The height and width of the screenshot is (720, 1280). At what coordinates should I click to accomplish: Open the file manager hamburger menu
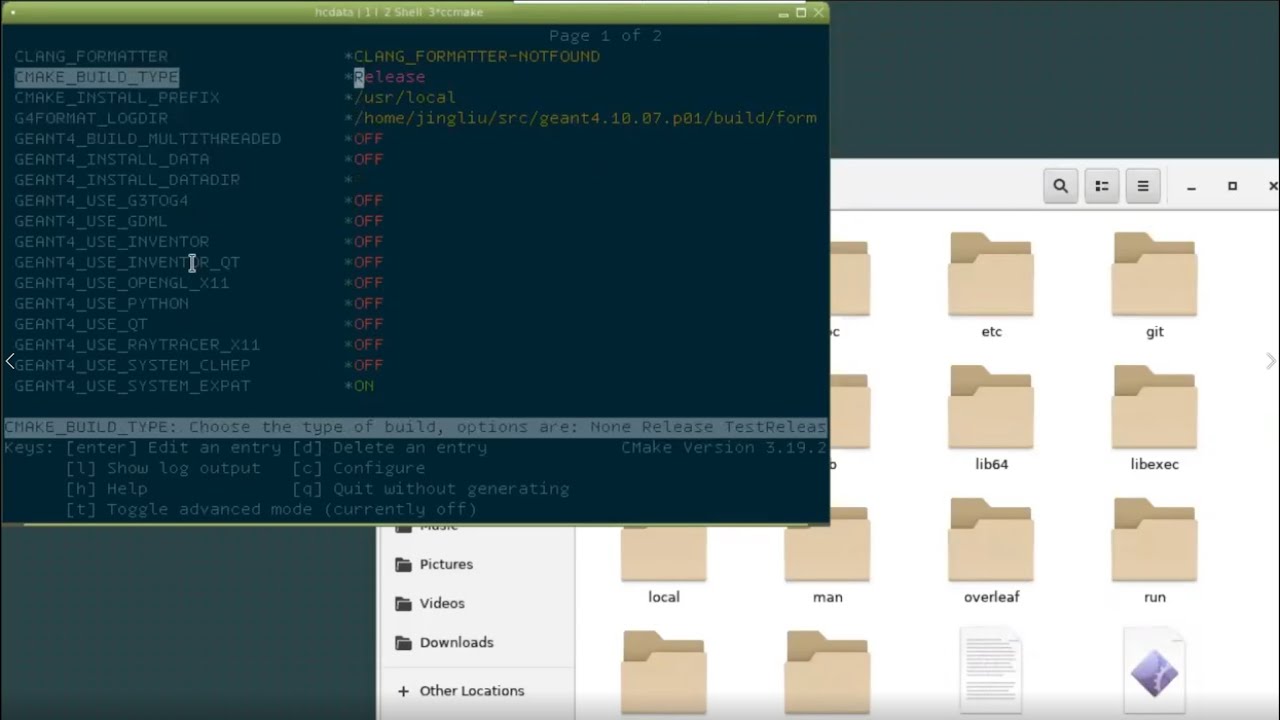(1143, 186)
